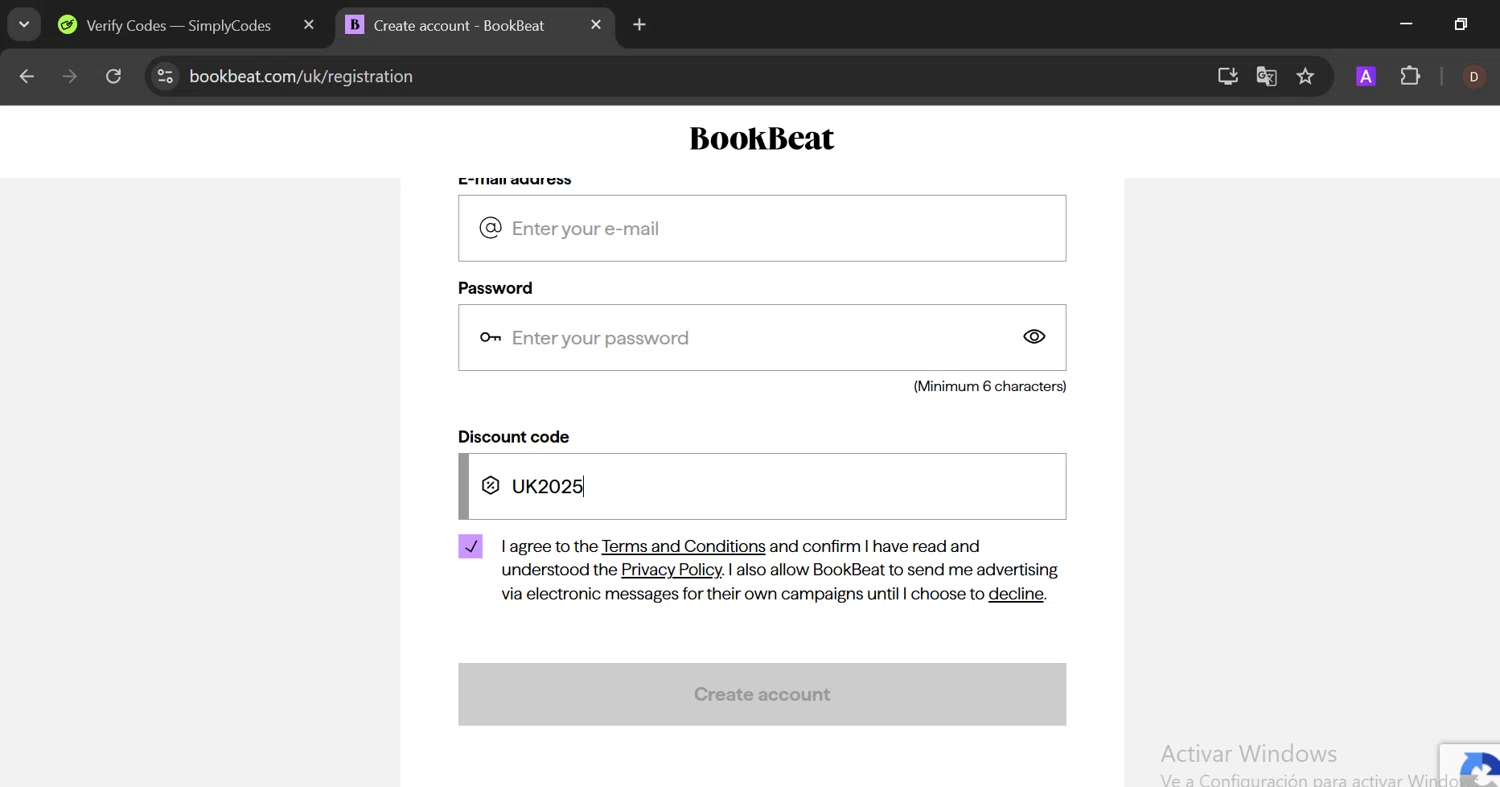Image resolution: width=1500 pixels, height=787 pixels.
Task: Click the "(Minimum 6 characters)" hint text
Action: (x=990, y=386)
